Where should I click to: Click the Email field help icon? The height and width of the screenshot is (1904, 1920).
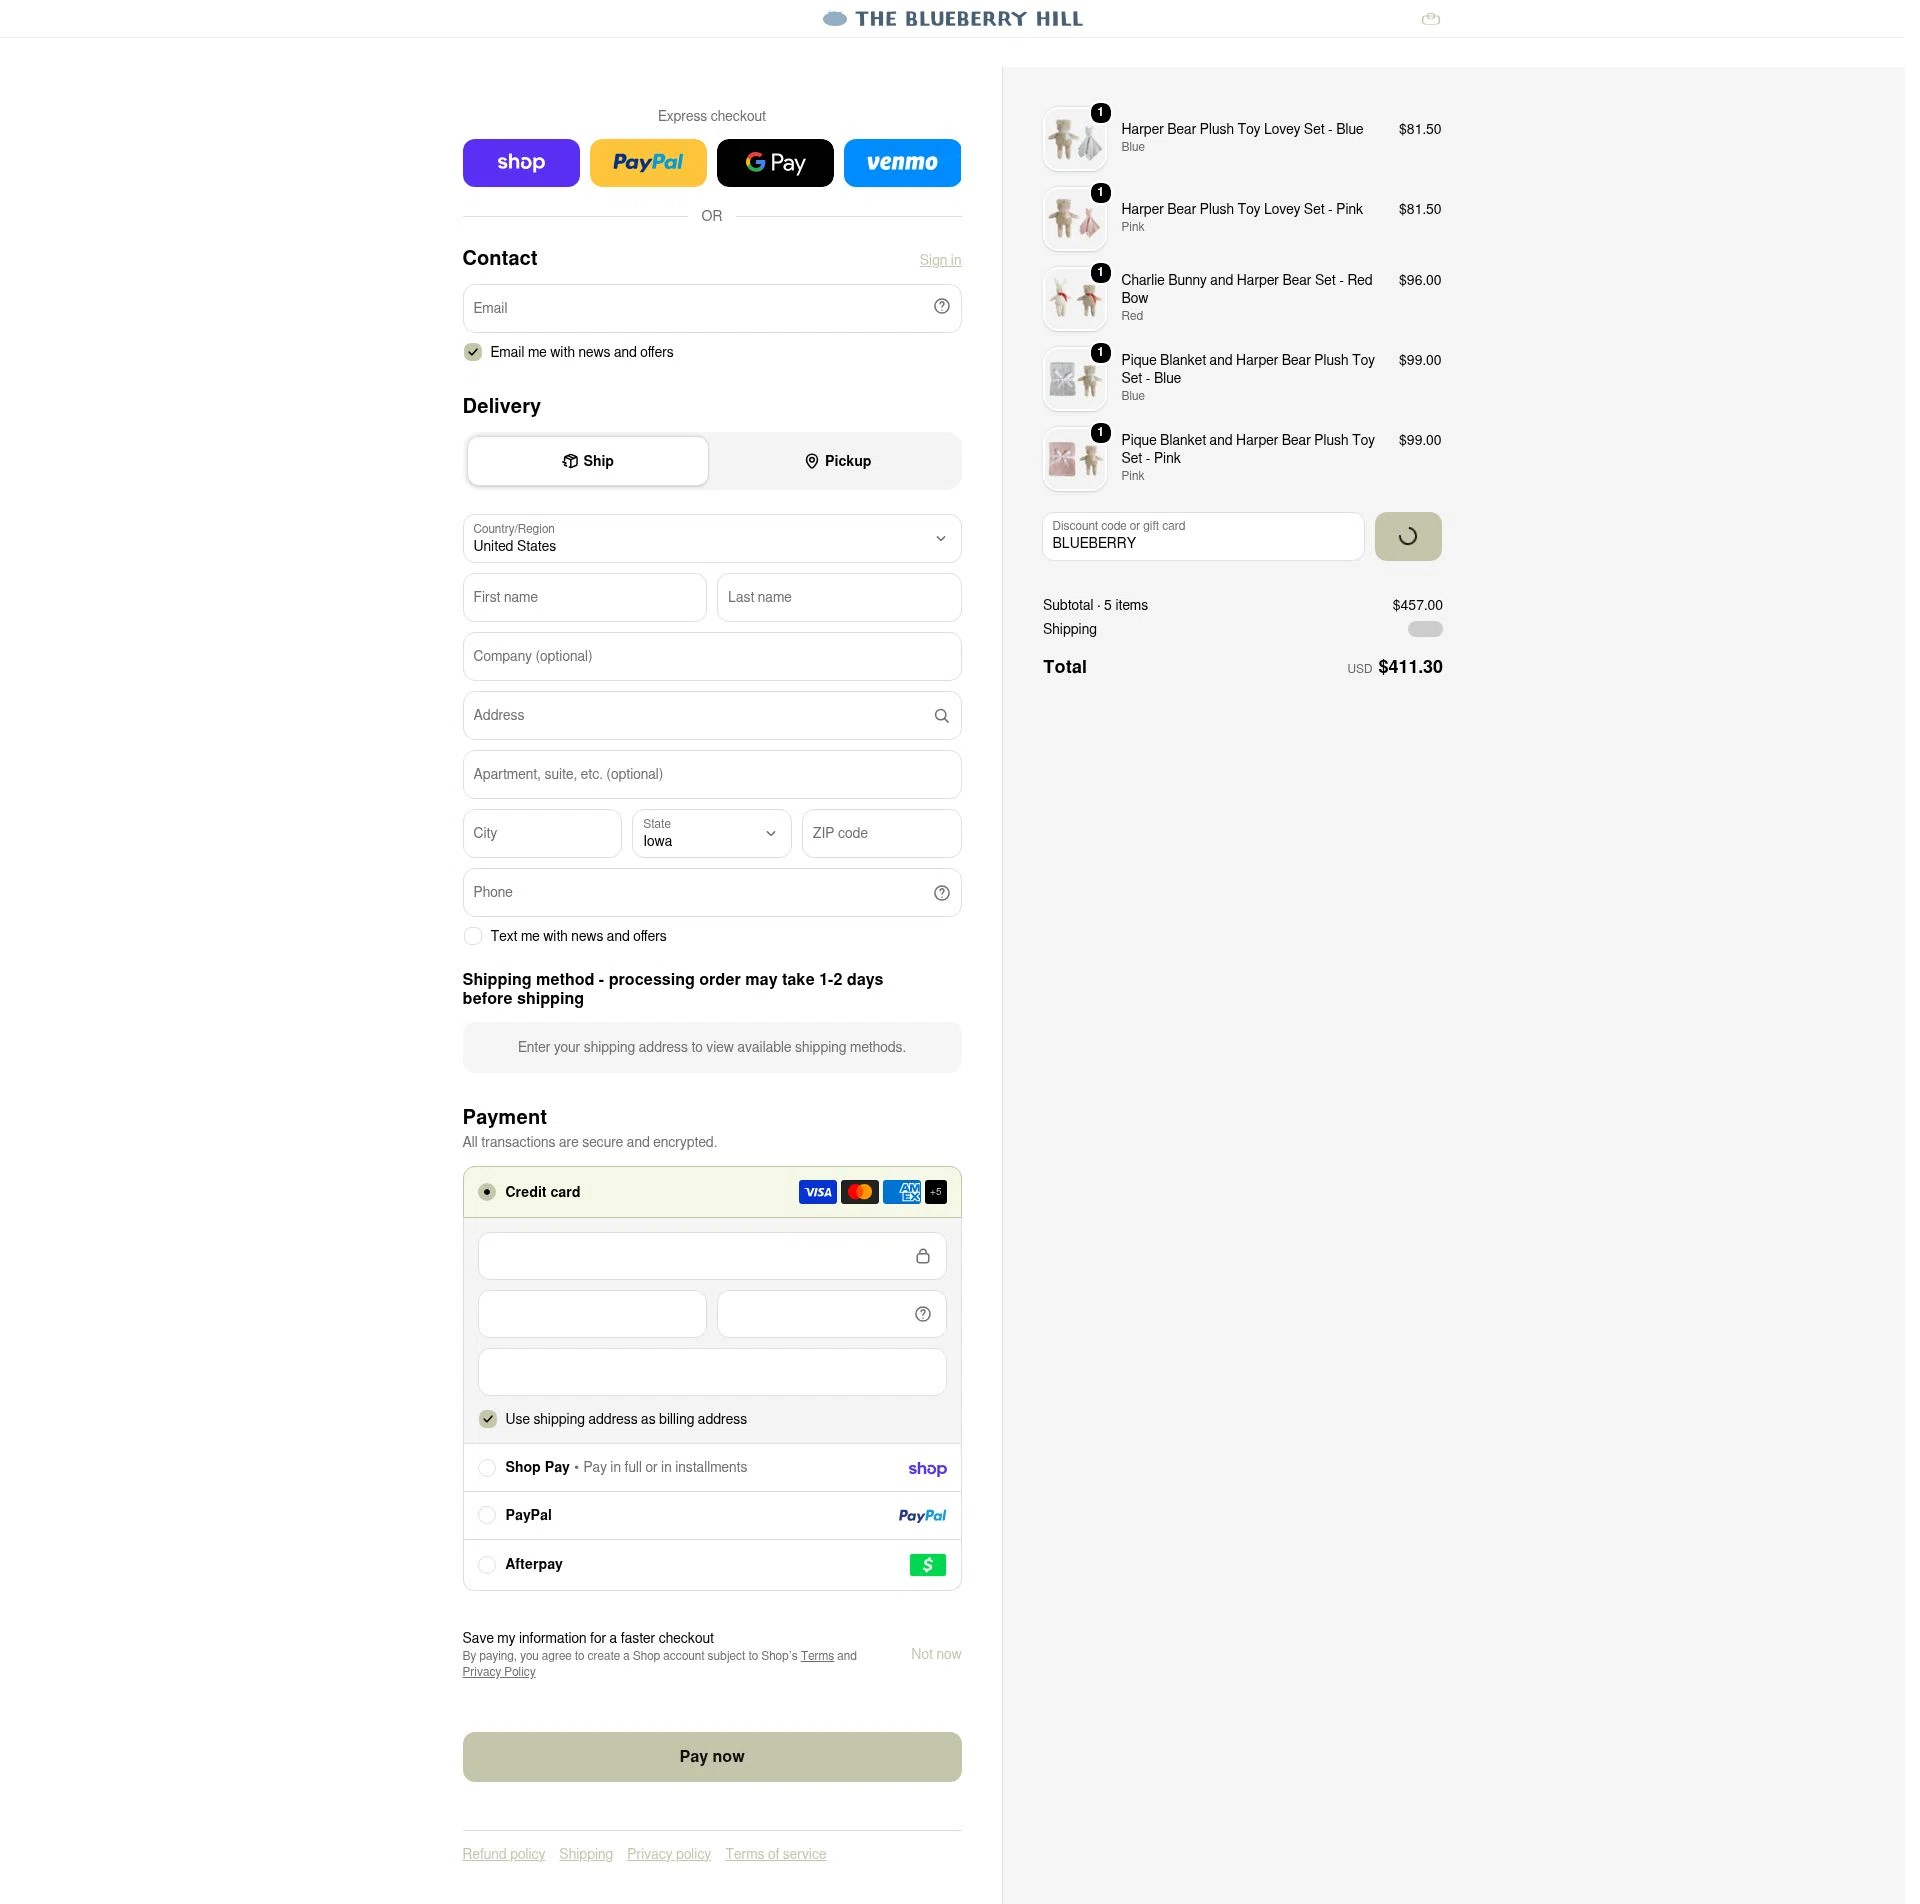pos(941,307)
